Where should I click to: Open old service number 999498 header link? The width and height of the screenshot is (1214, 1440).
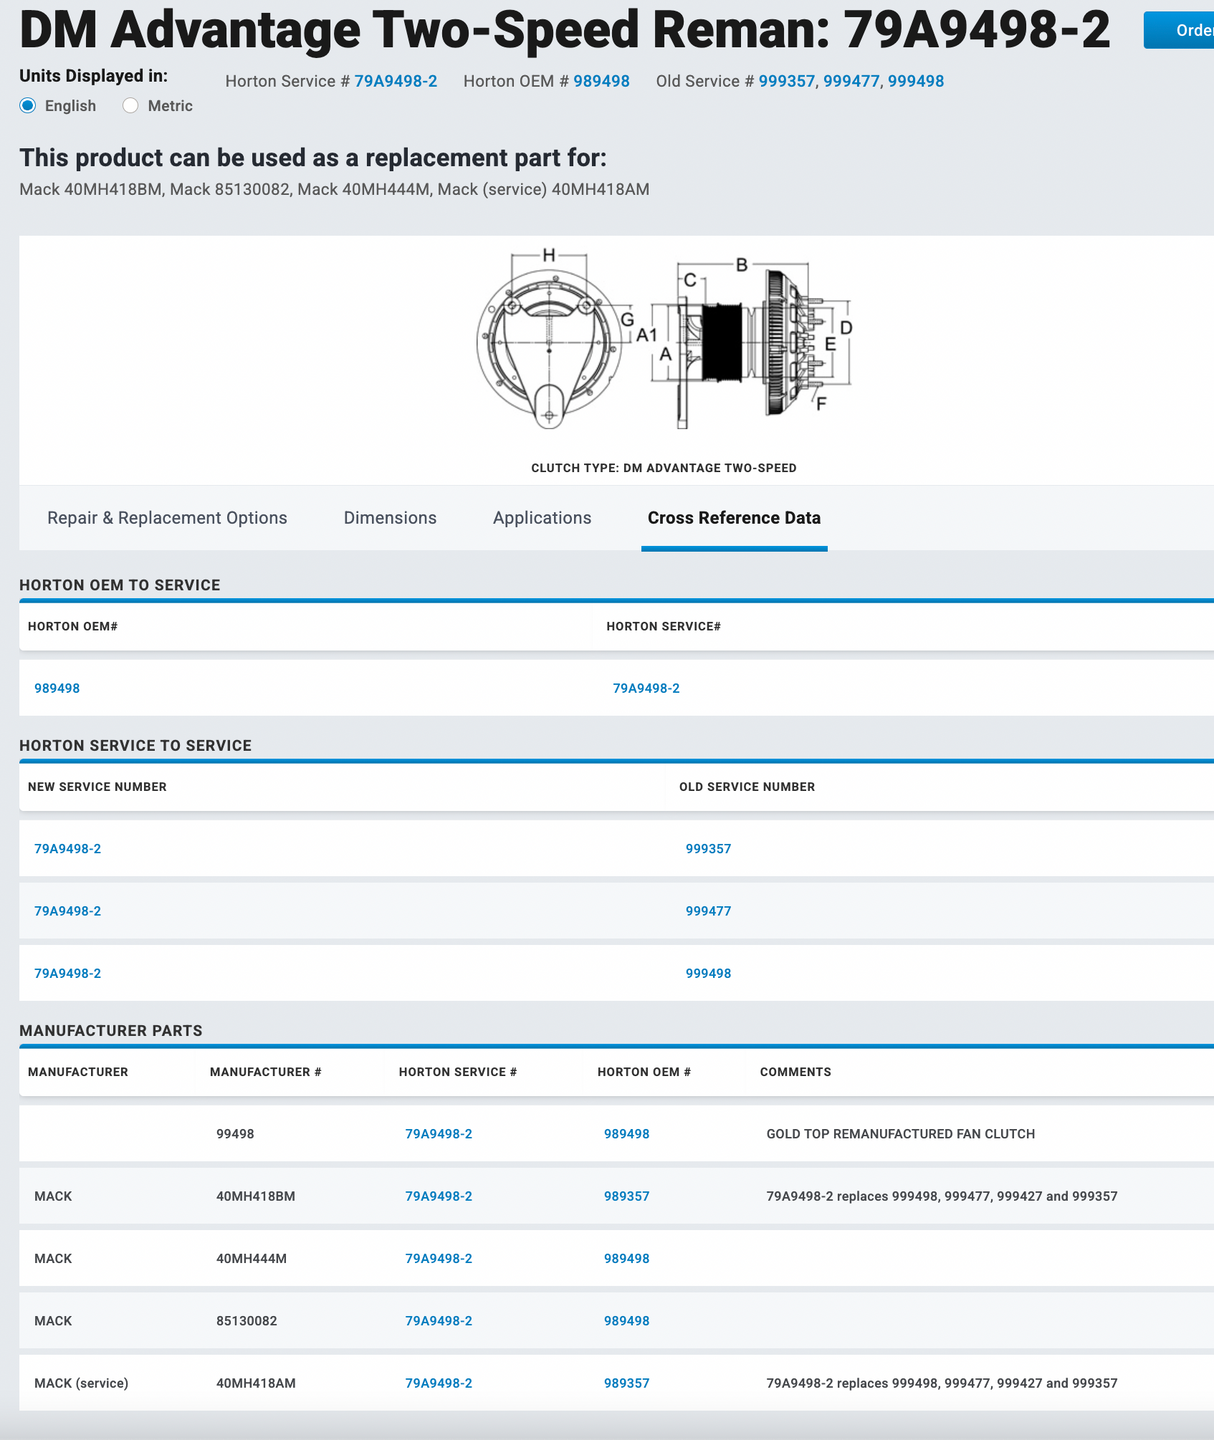coord(915,81)
